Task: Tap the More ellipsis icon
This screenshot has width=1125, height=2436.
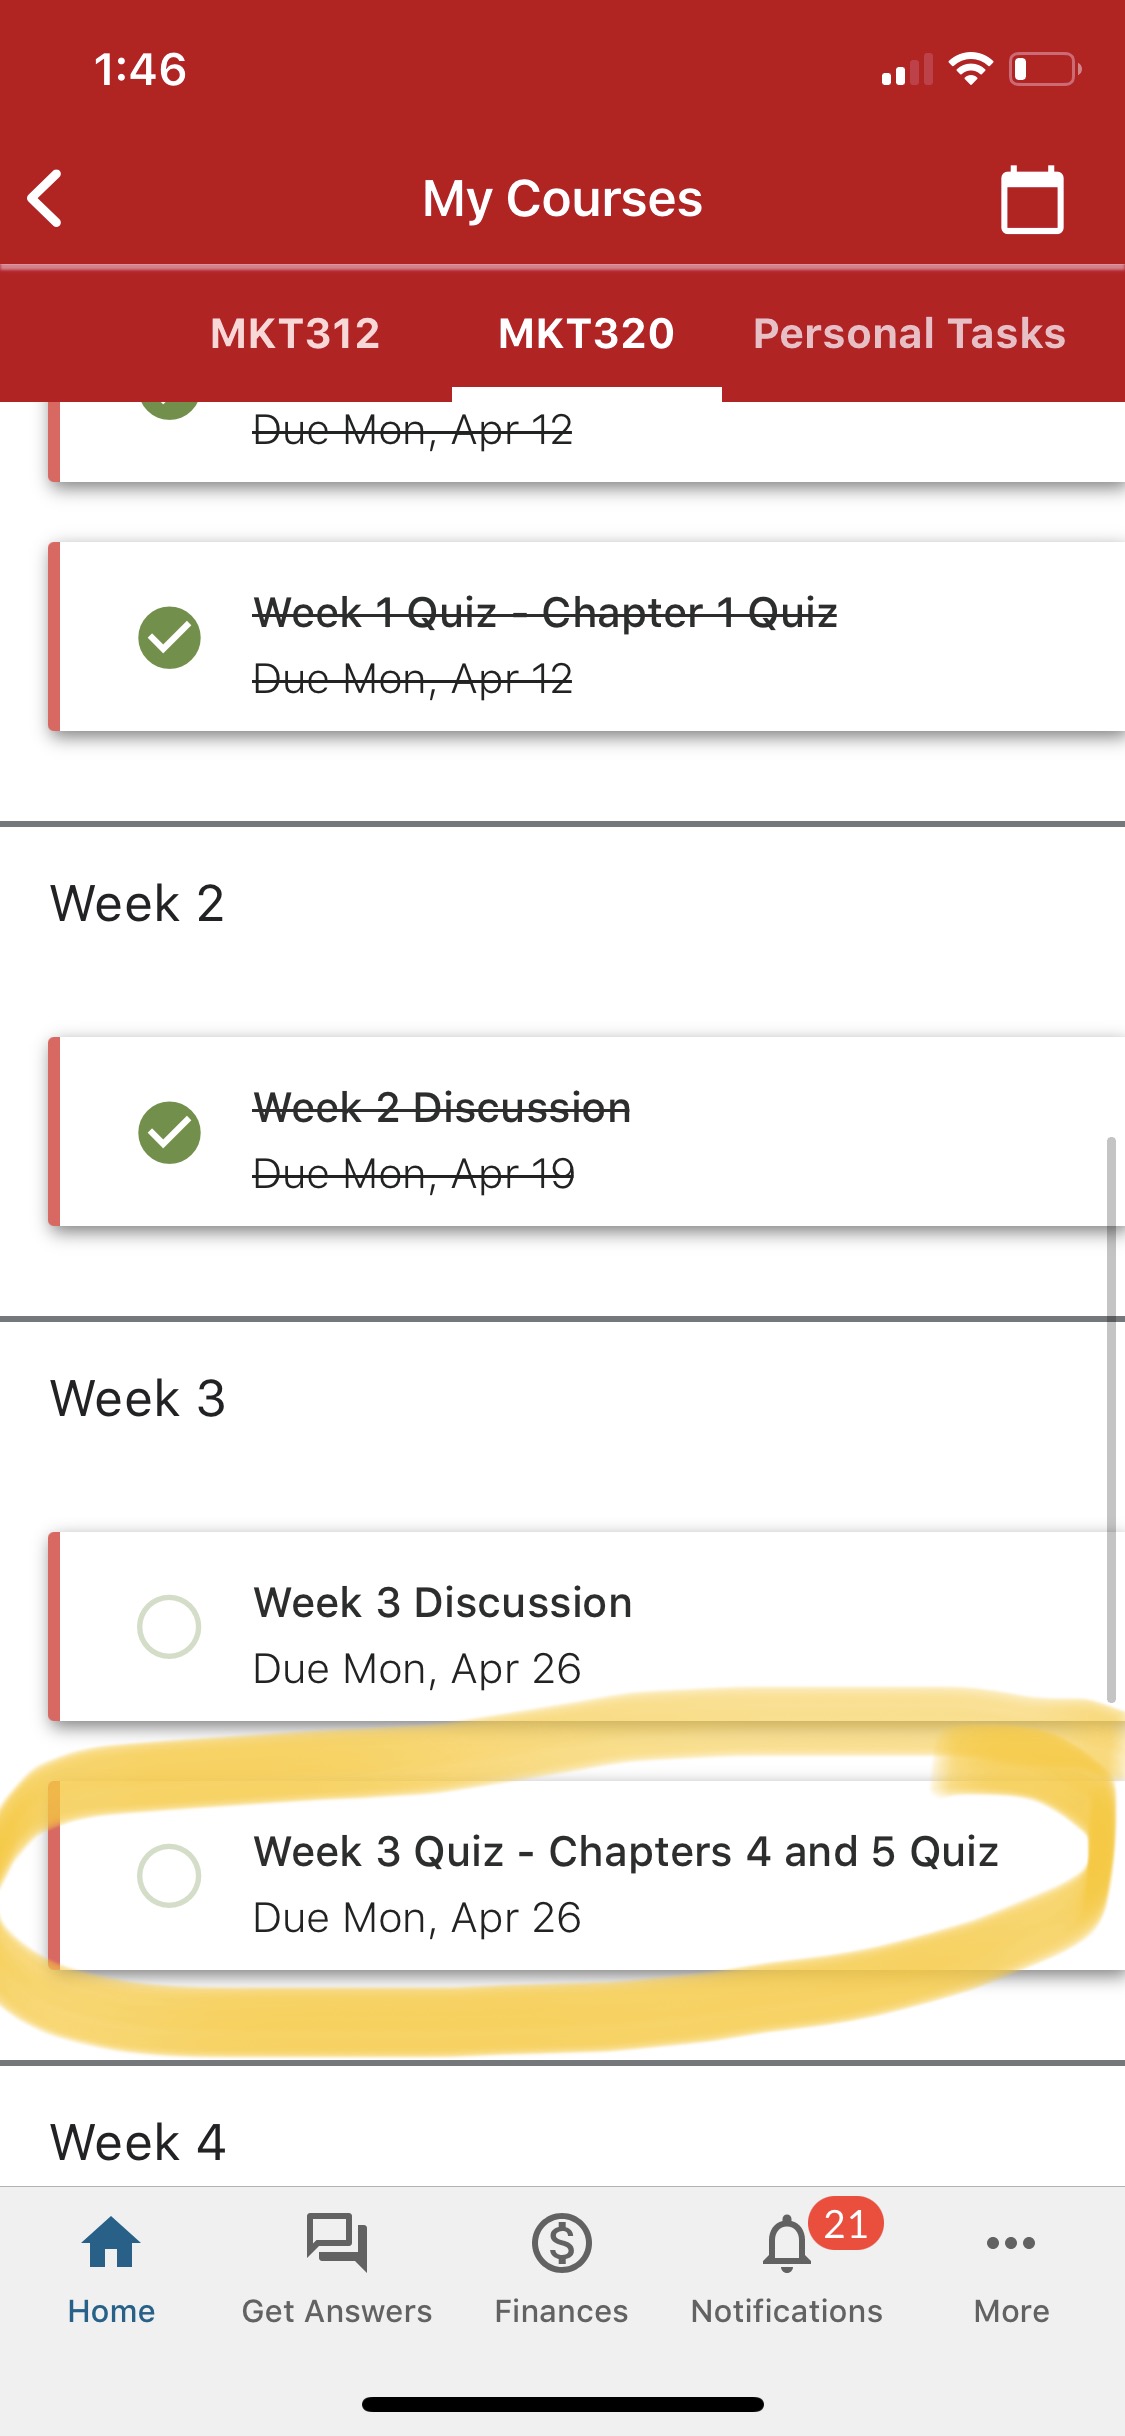Action: [1011, 2245]
